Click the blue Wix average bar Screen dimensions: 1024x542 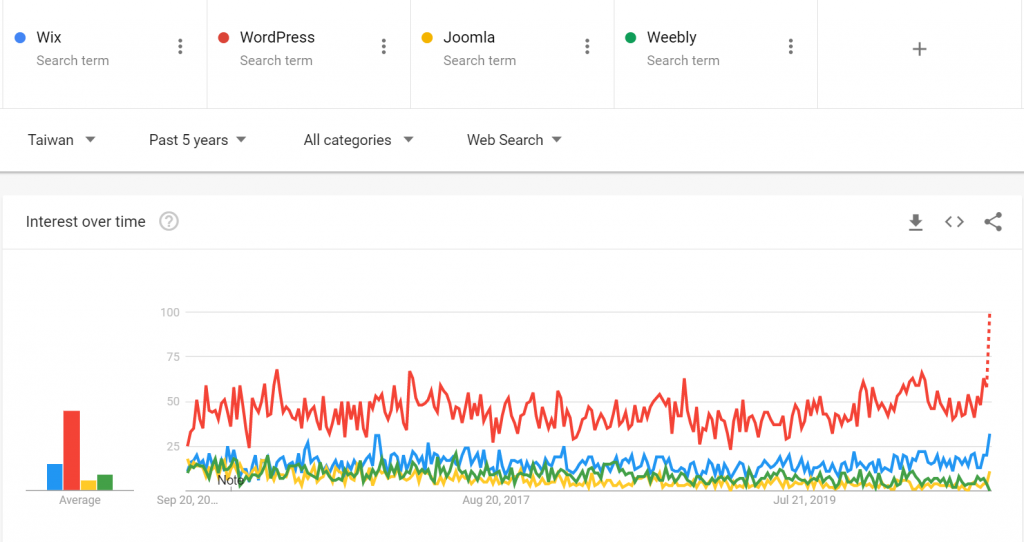click(55, 477)
